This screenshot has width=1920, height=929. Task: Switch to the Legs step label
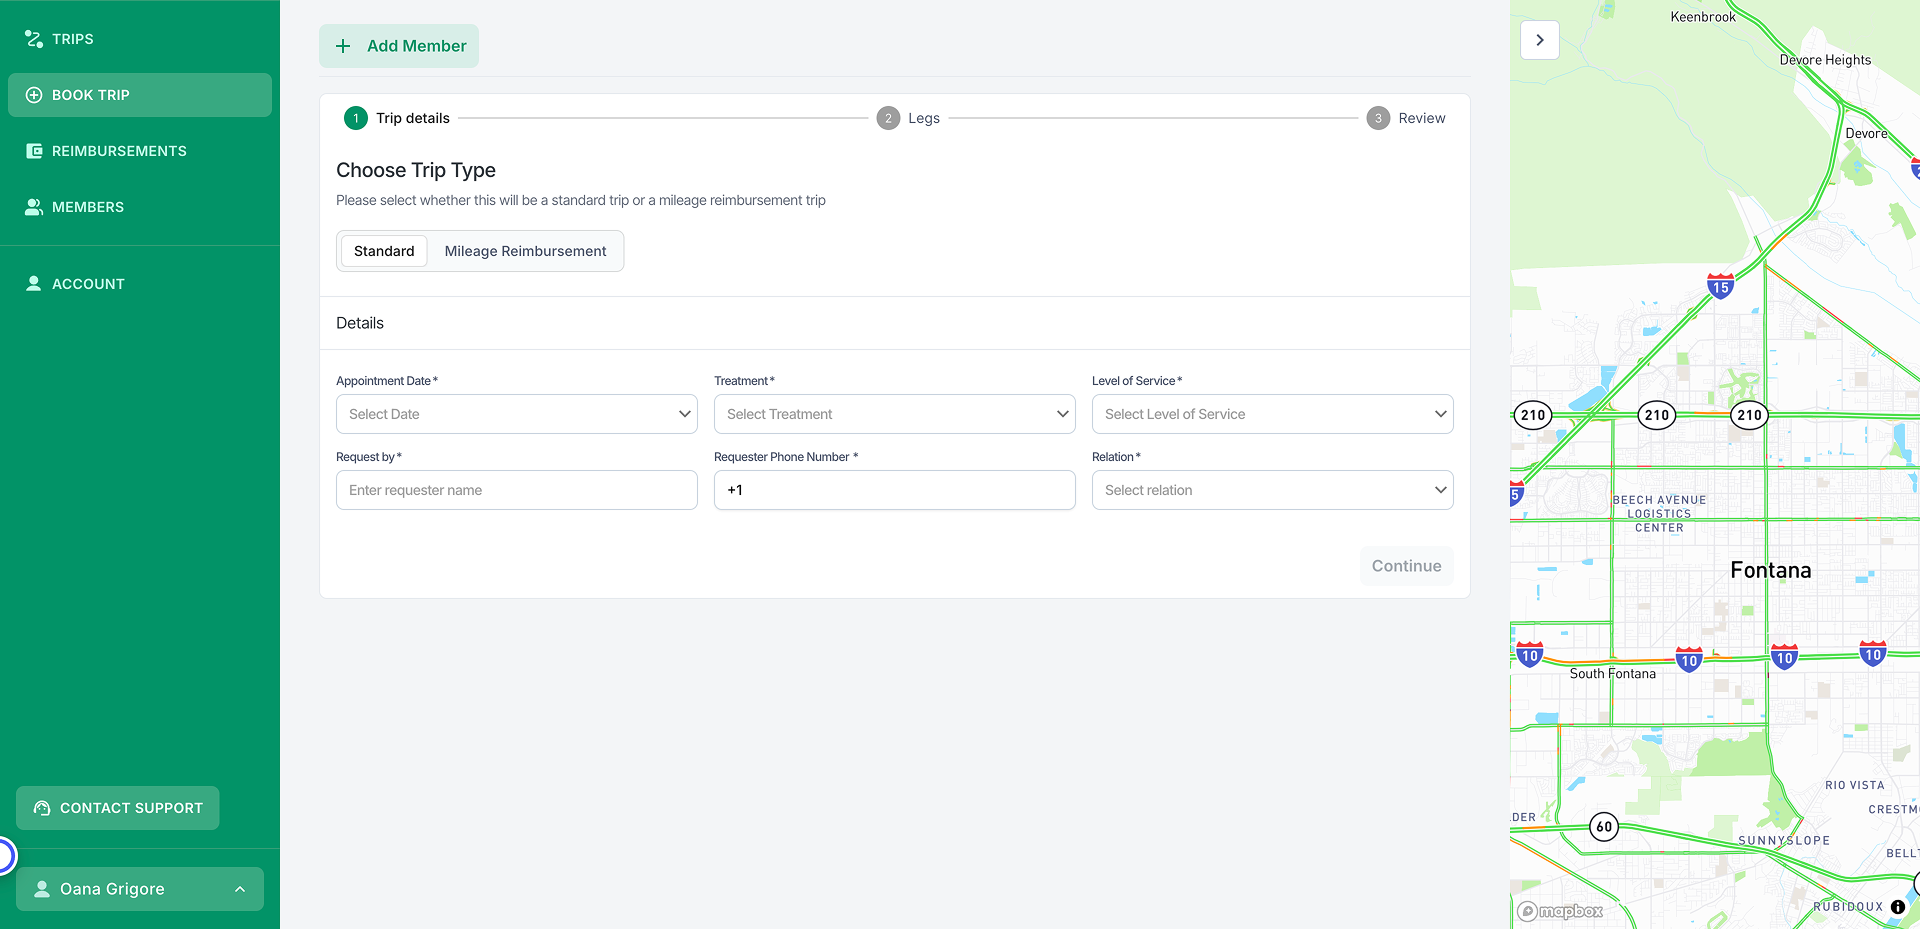click(924, 118)
